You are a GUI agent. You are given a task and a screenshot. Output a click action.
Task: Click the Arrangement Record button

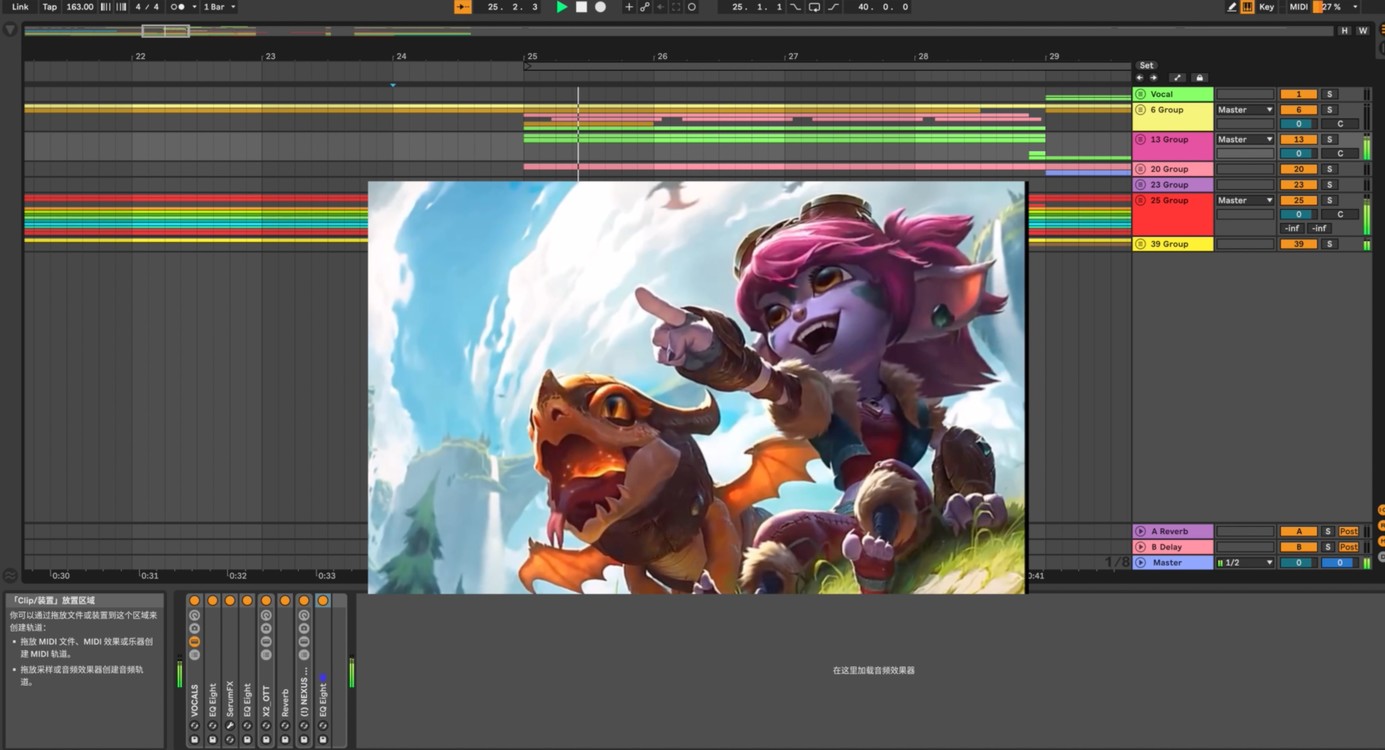pyautogui.click(x=600, y=7)
